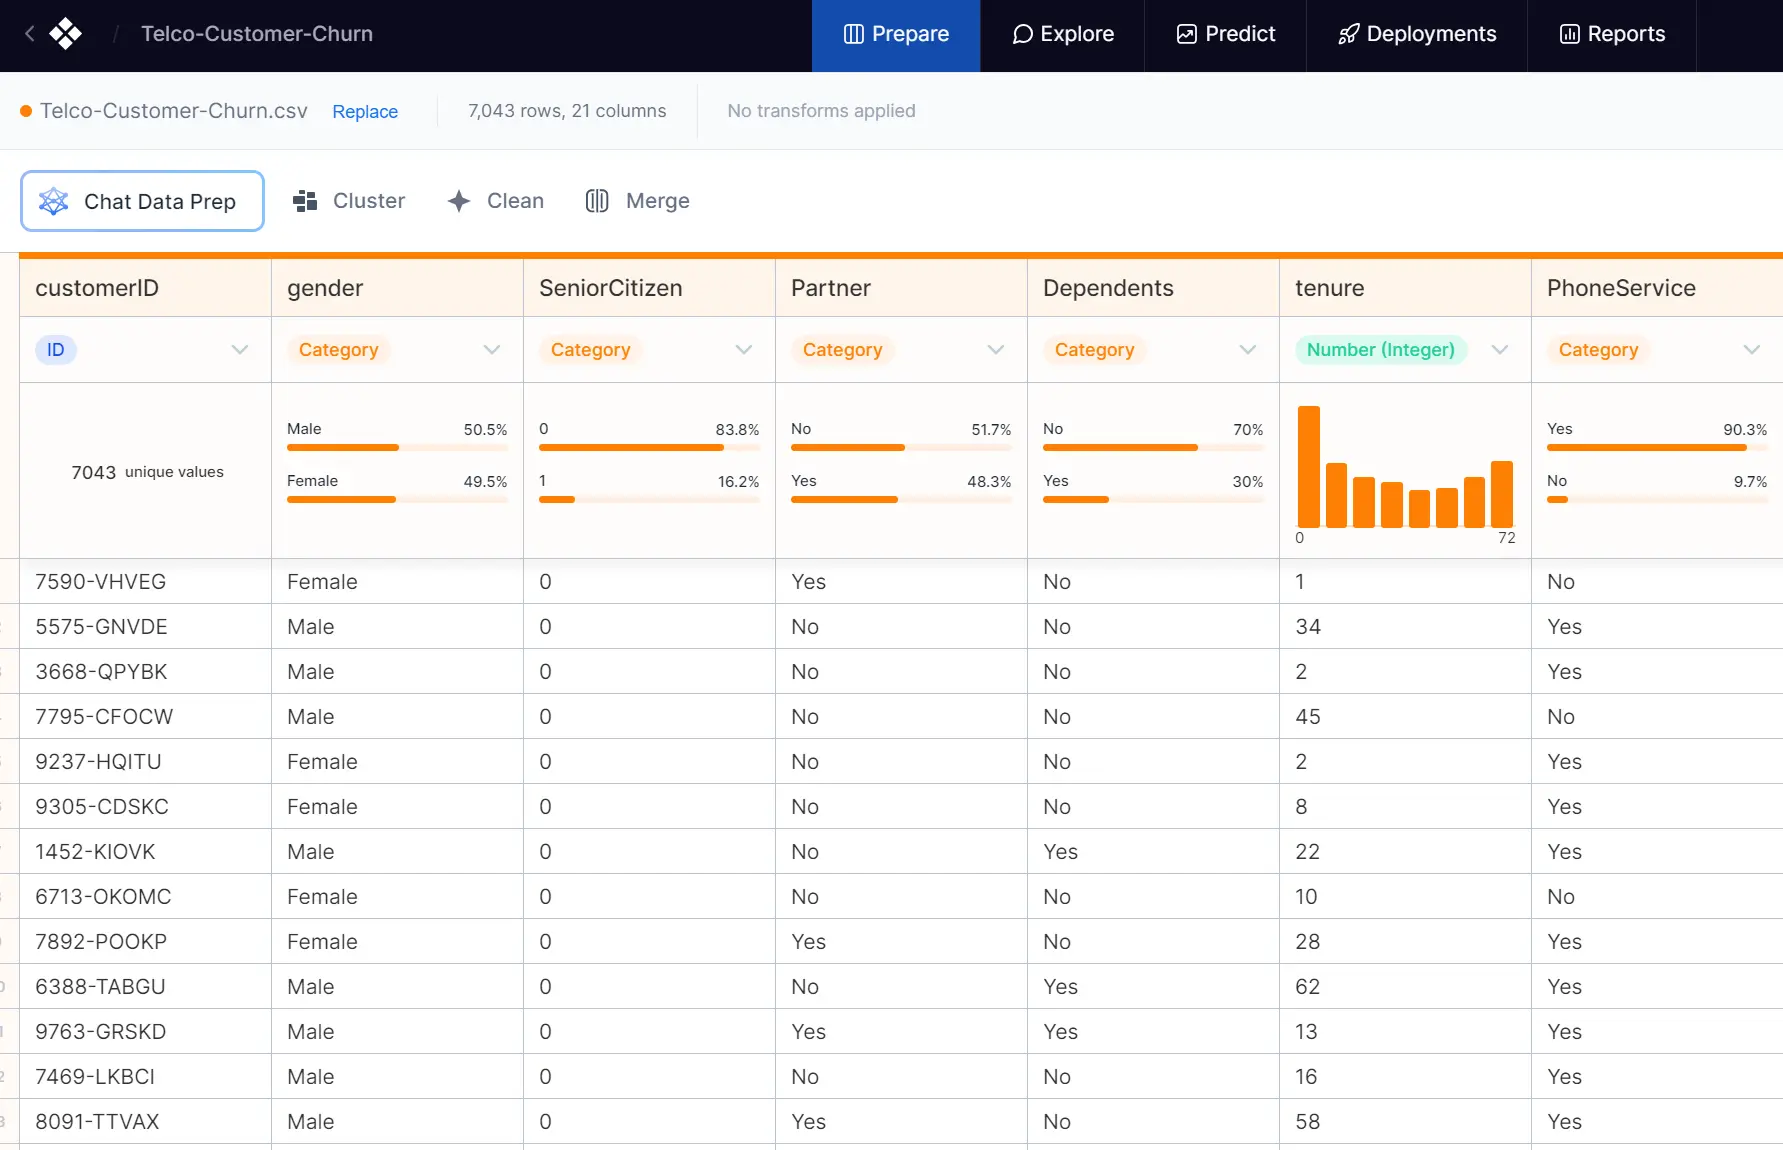Click the Chat Data Prep sparkle icon

pos(54,202)
